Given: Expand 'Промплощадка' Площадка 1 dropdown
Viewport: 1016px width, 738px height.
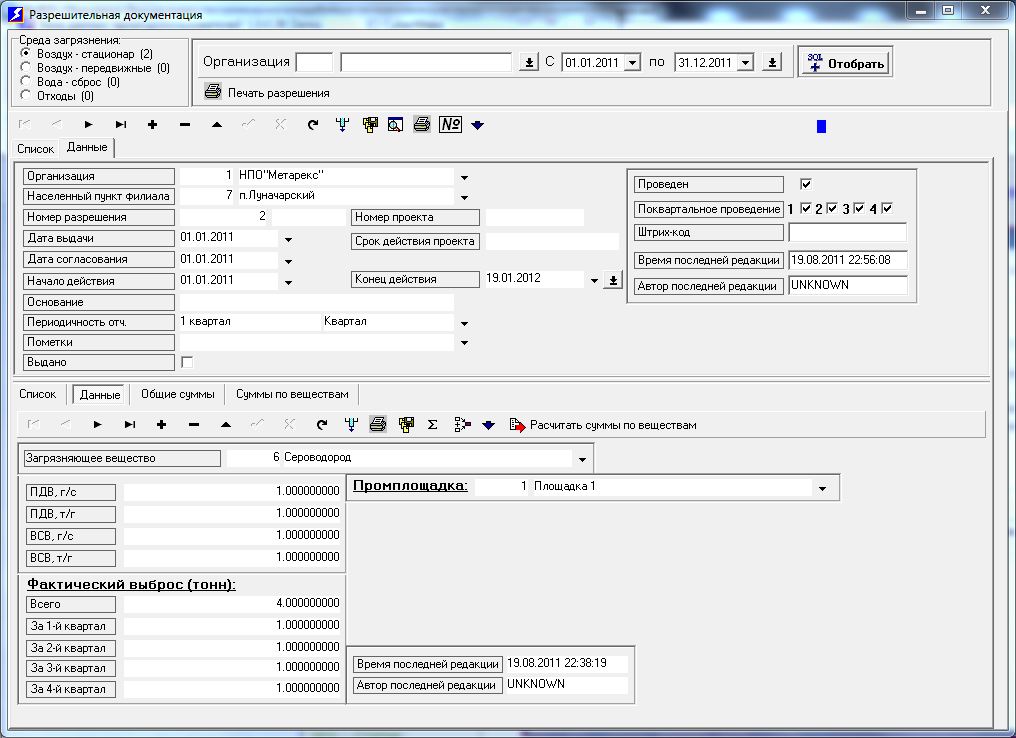Looking at the screenshot, I should (822, 489).
